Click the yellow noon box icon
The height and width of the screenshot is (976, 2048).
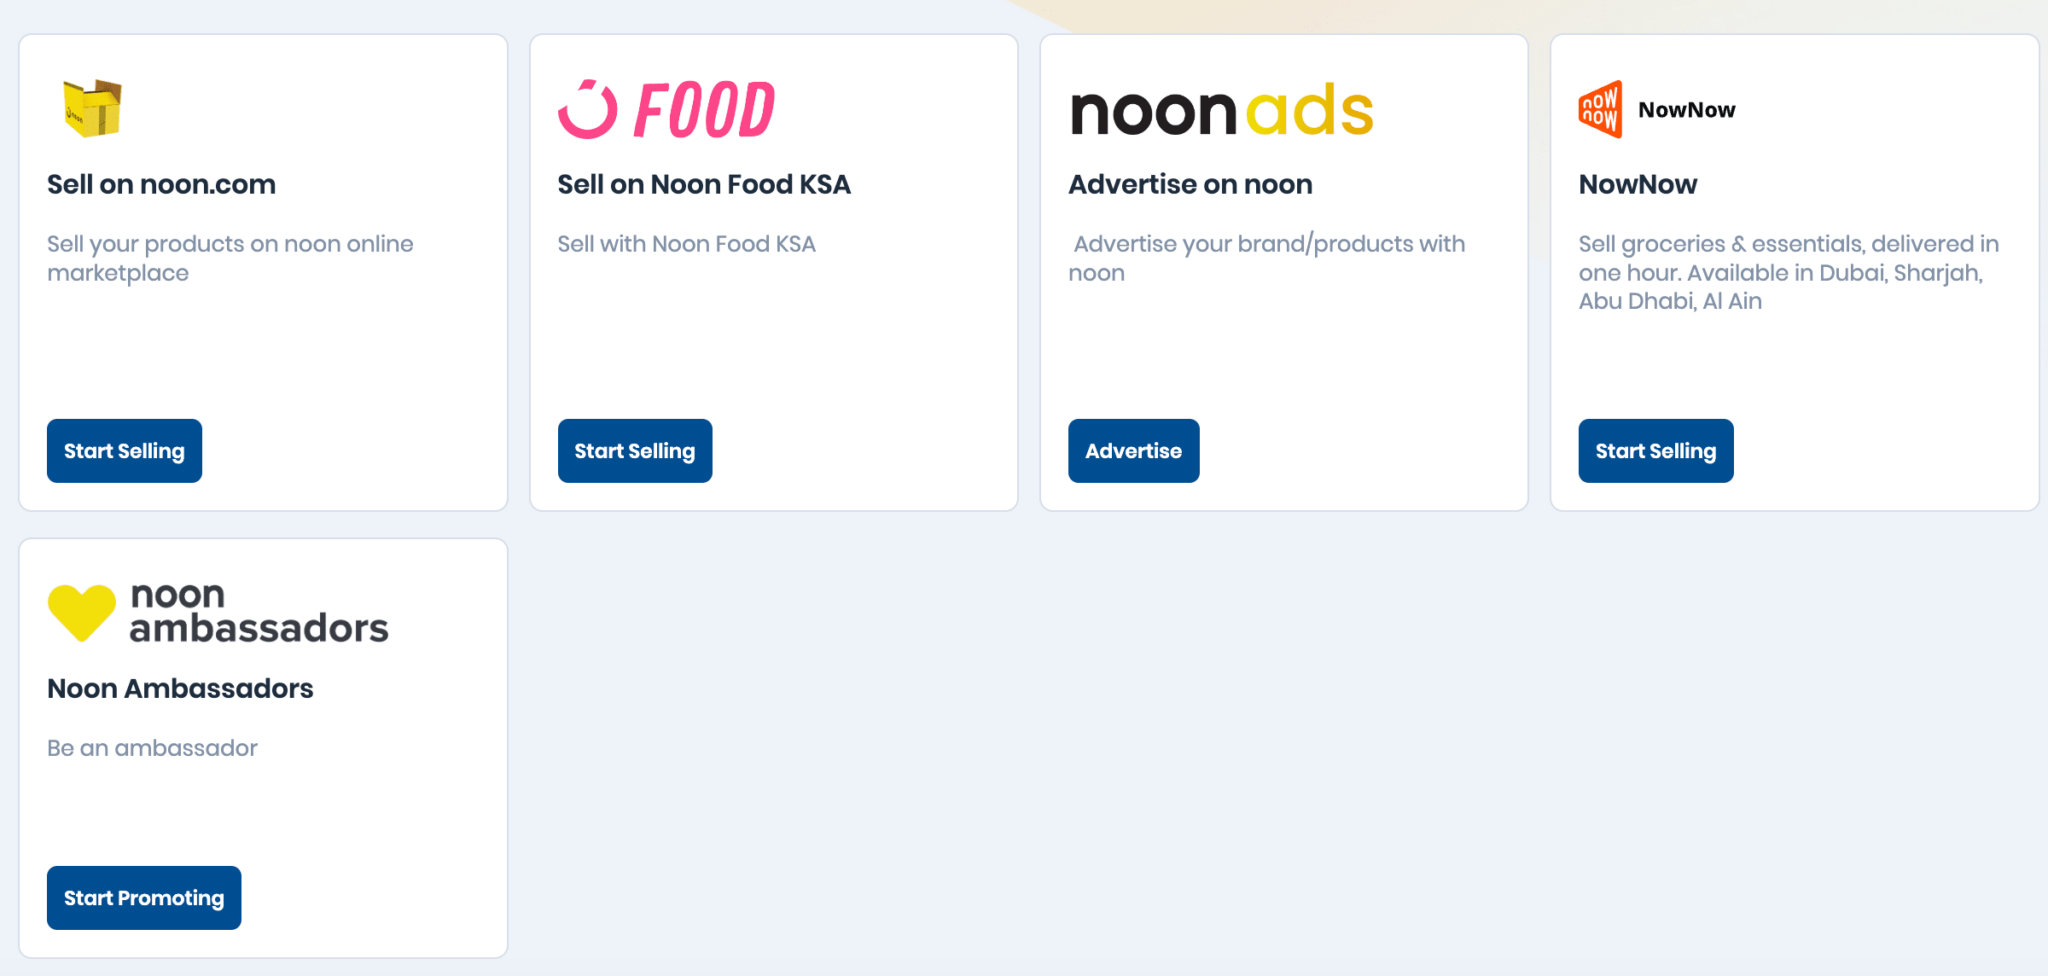click(x=90, y=110)
